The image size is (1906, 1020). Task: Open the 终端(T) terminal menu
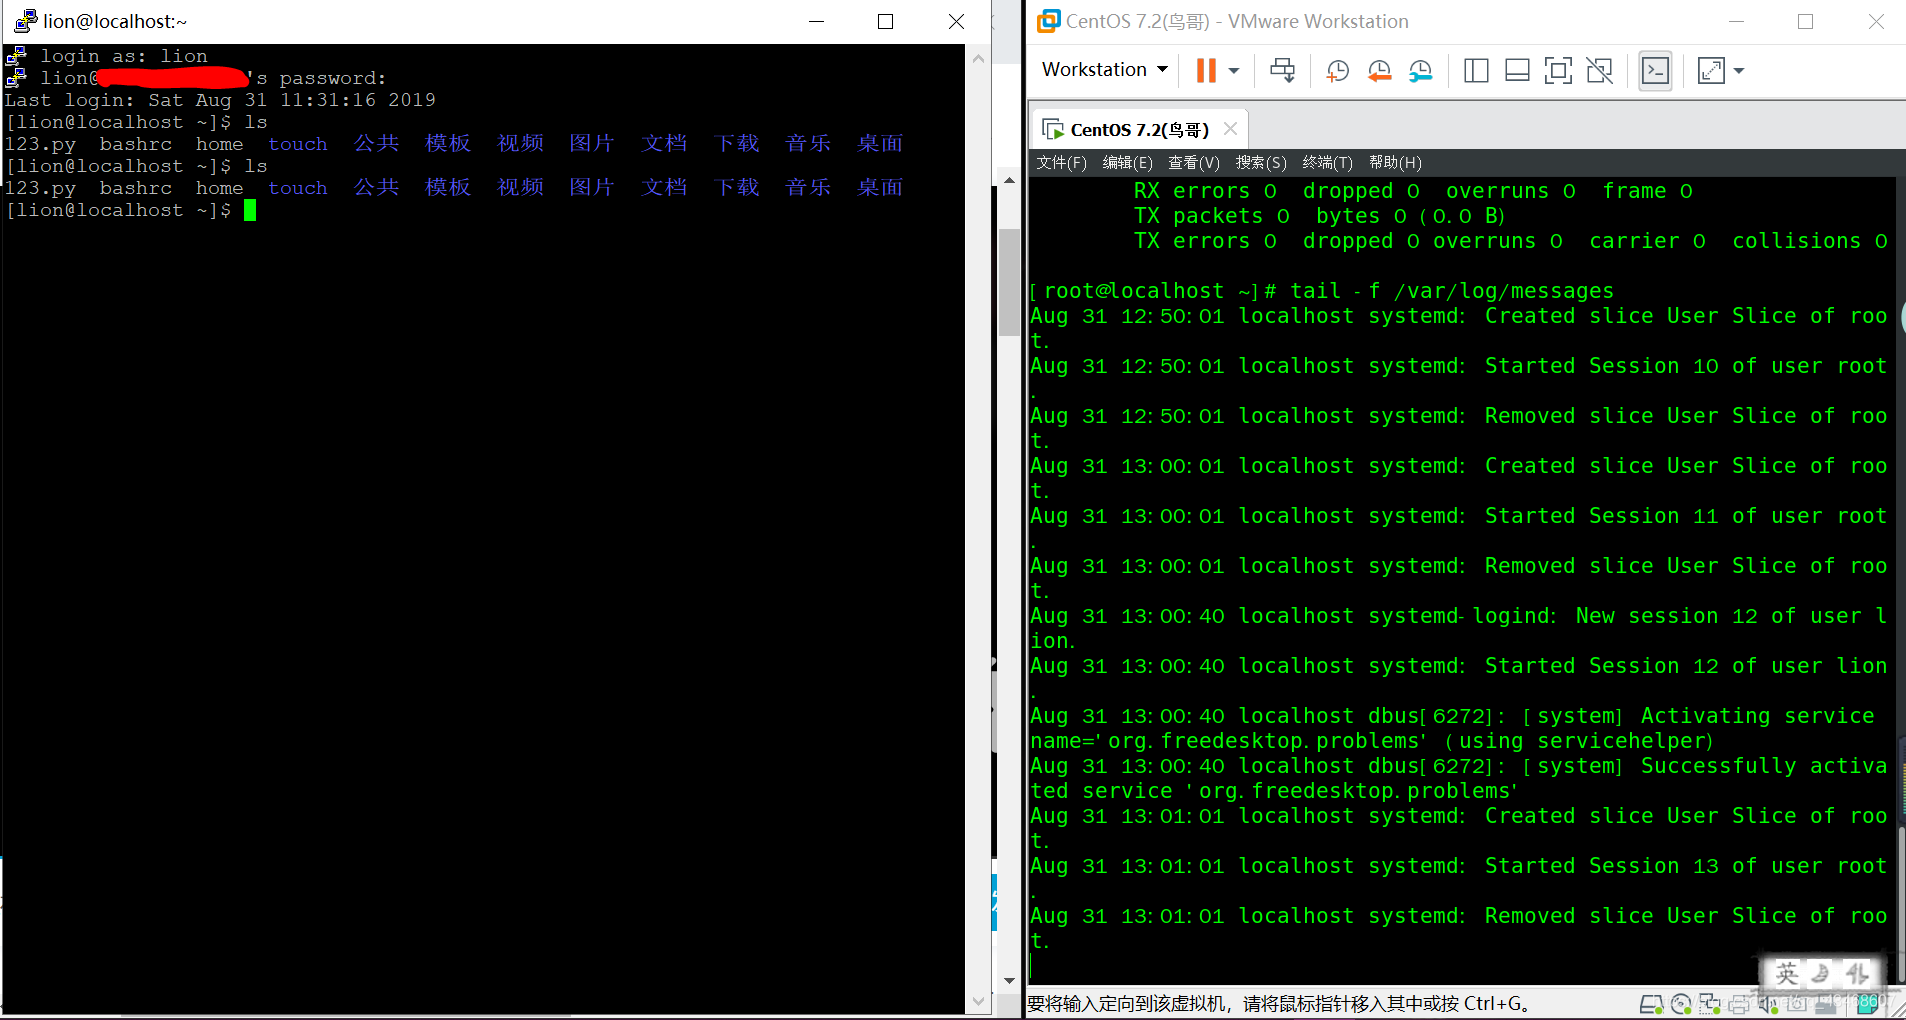pos(1327,162)
